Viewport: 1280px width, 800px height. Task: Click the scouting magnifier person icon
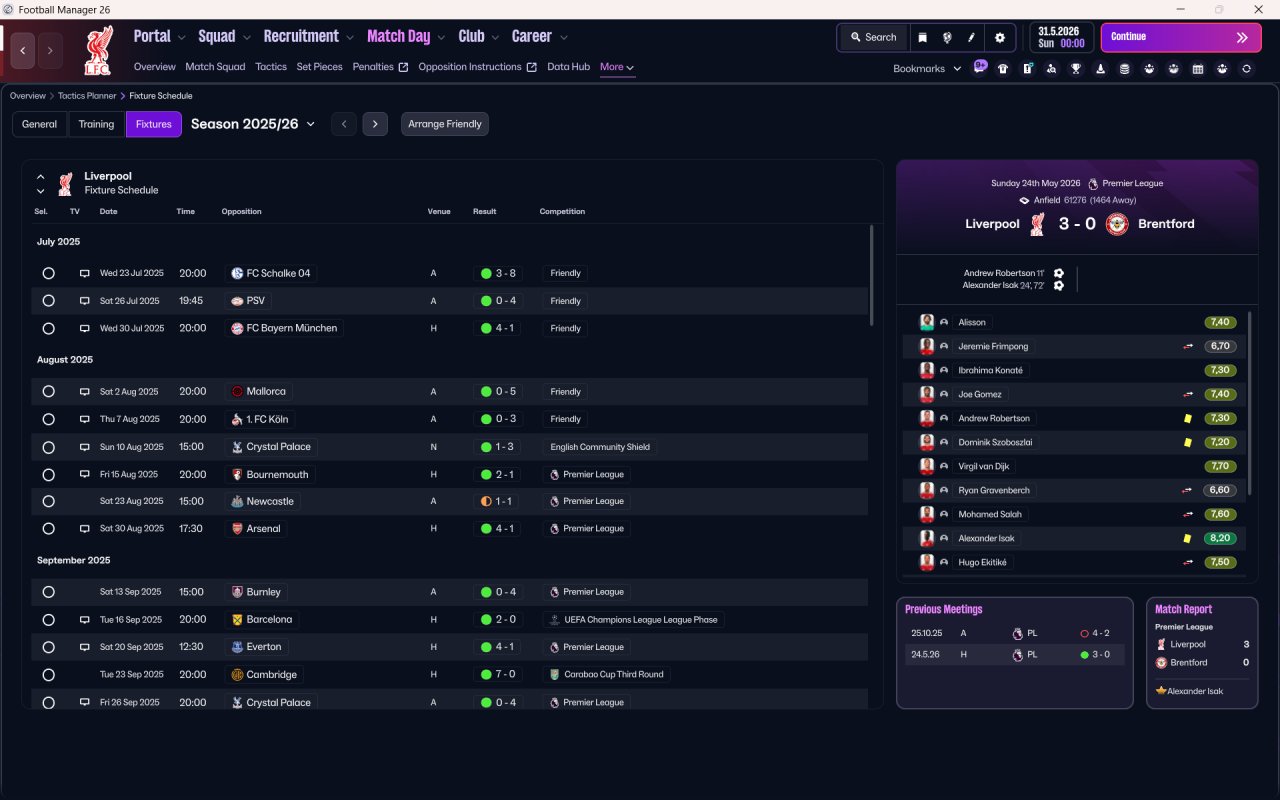[x=1051, y=69]
